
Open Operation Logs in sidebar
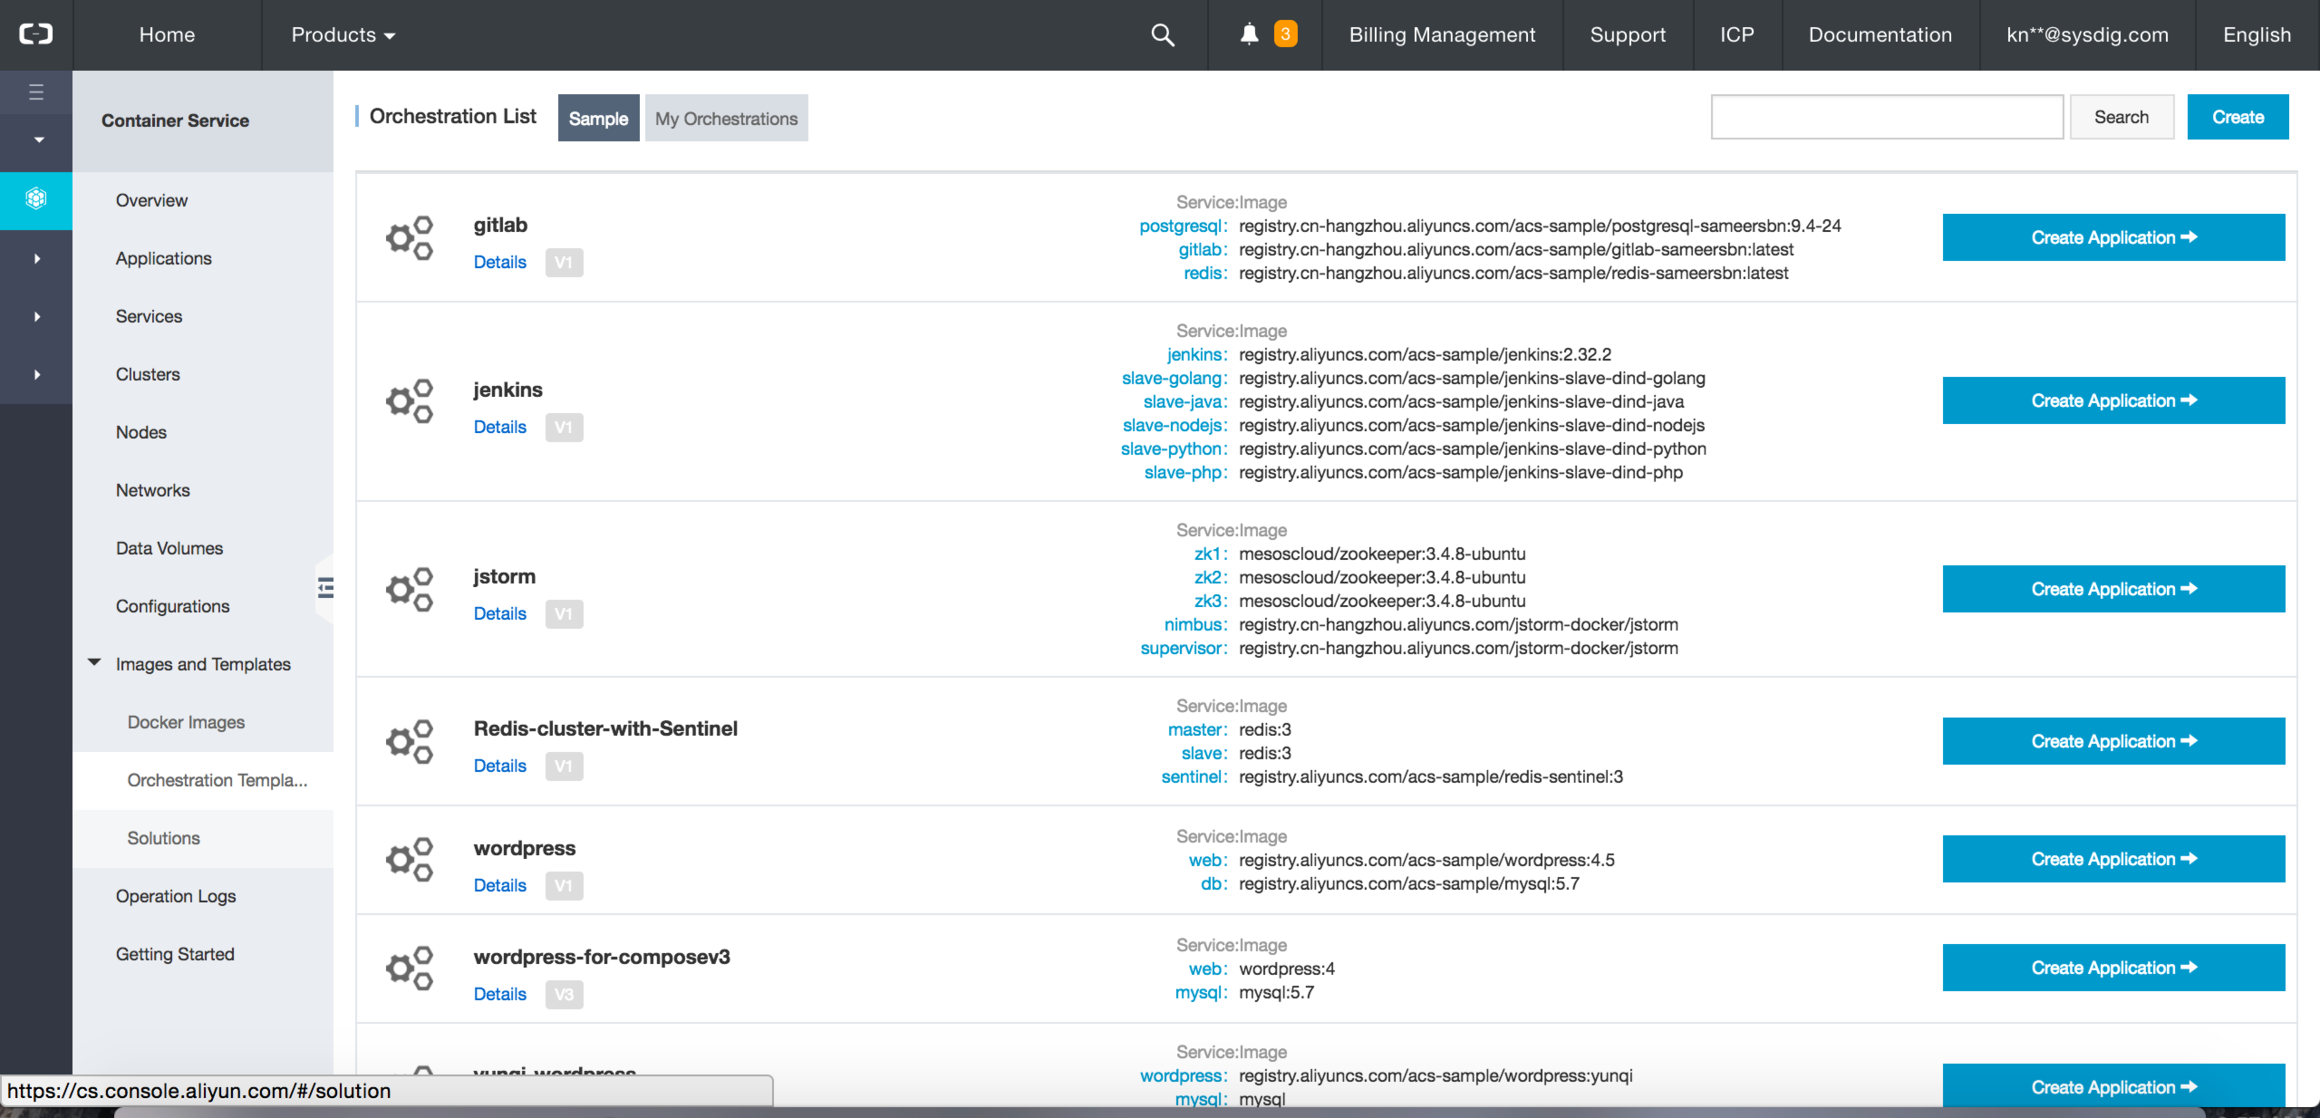[x=176, y=896]
